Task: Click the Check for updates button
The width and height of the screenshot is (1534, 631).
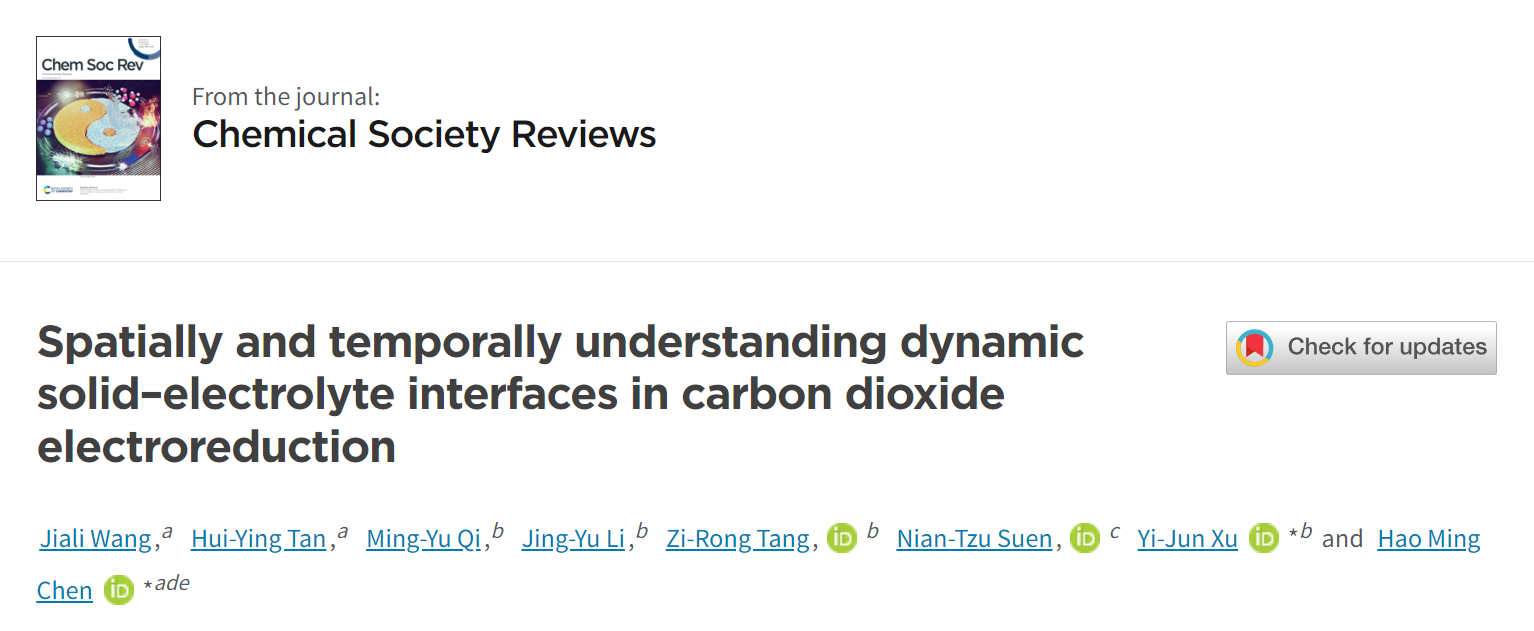Action: [x=1361, y=348]
